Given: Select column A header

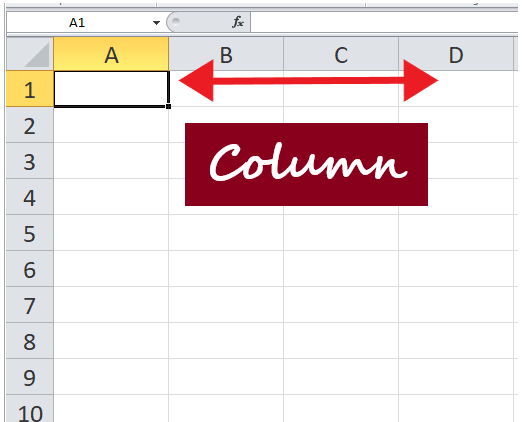Looking at the screenshot, I should click(111, 54).
